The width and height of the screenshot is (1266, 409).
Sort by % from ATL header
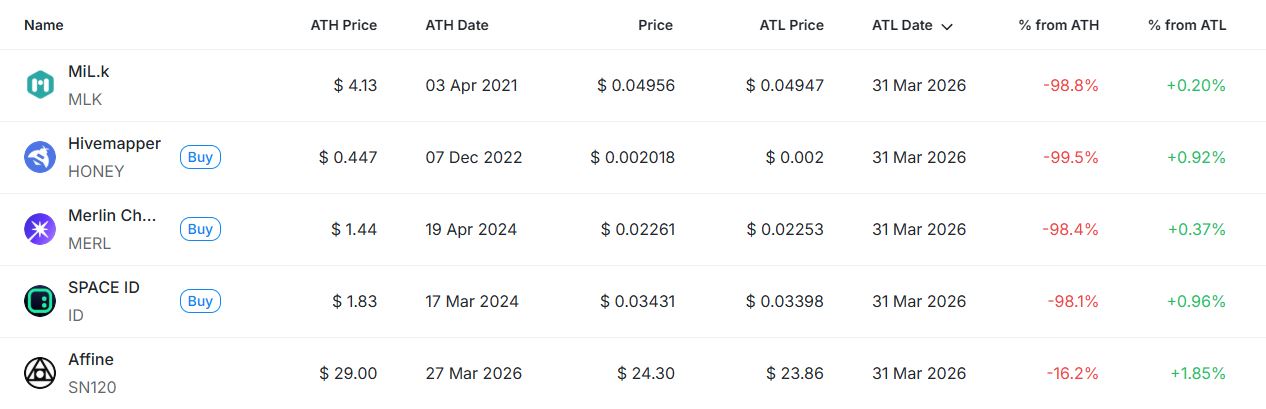[x=1186, y=25]
